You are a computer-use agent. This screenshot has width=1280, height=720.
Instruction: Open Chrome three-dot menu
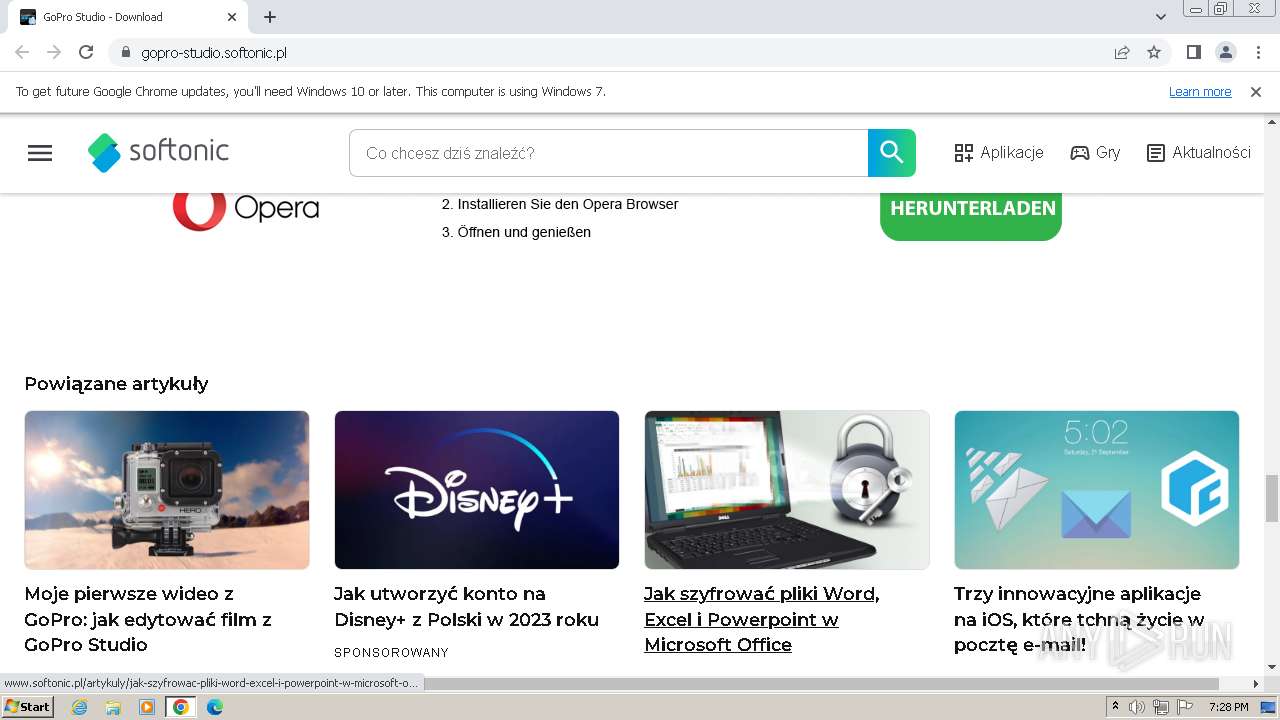[x=1258, y=52]
